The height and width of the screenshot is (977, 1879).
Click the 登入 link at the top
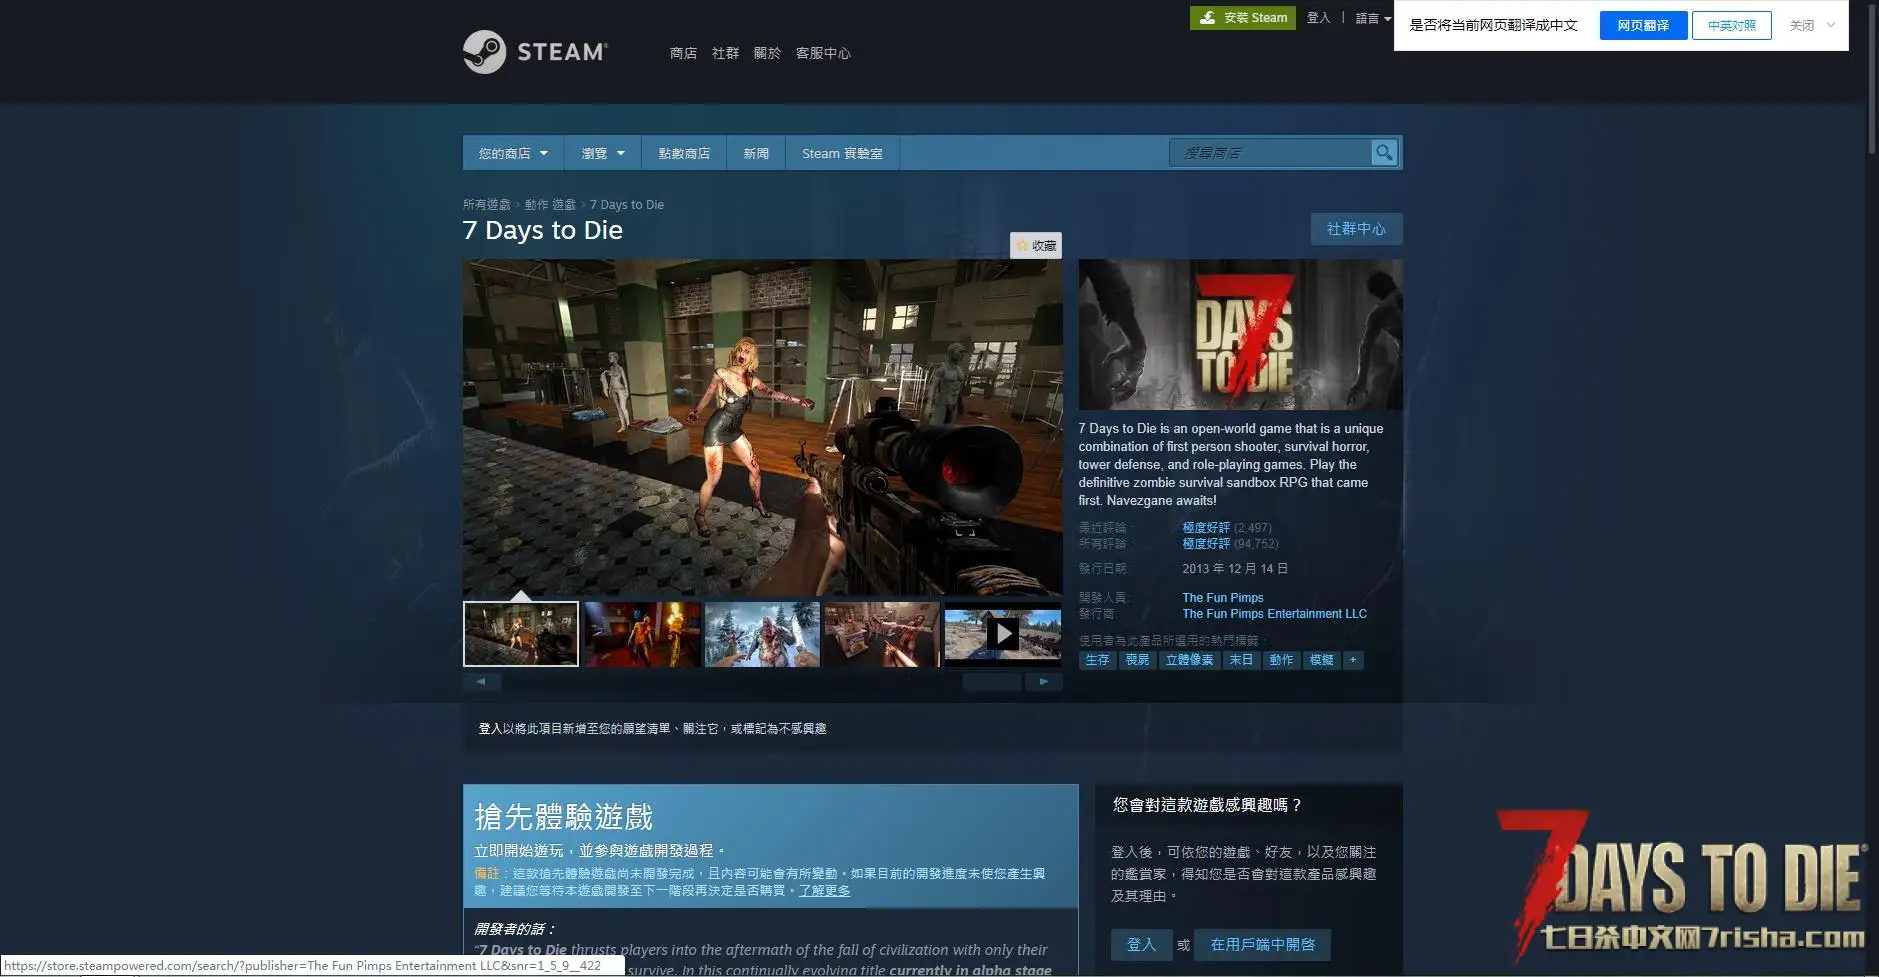tap(1318, 18)
